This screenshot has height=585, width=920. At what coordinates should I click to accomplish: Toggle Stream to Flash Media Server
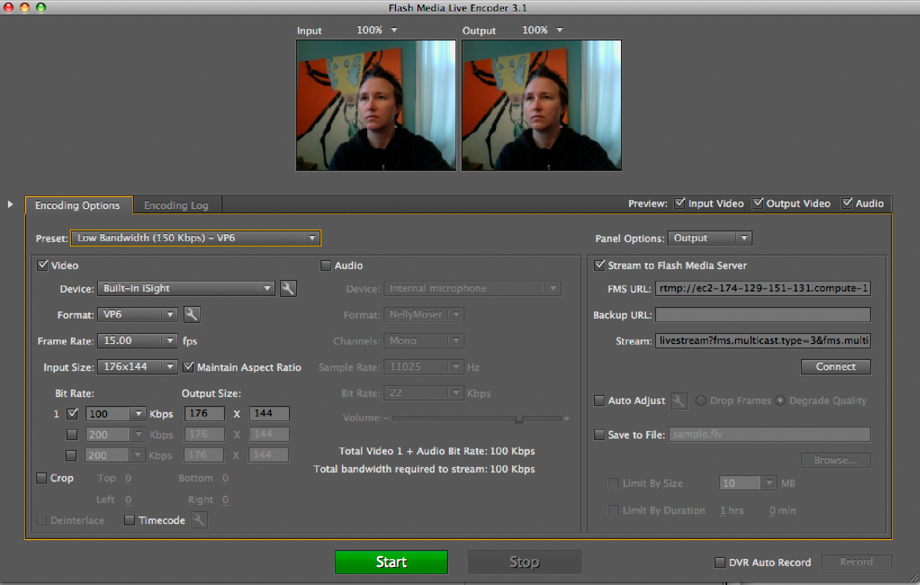point(599,265)
